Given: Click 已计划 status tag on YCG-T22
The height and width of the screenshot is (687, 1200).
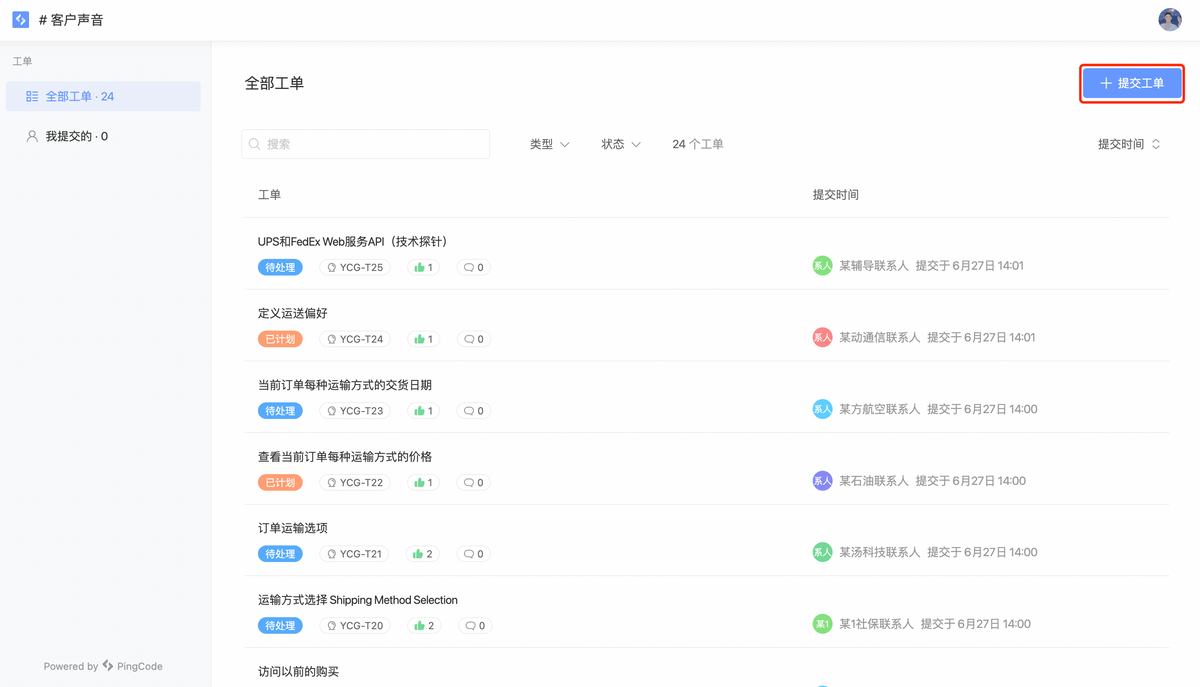Looking at the screenshot, I should (280, 482).
